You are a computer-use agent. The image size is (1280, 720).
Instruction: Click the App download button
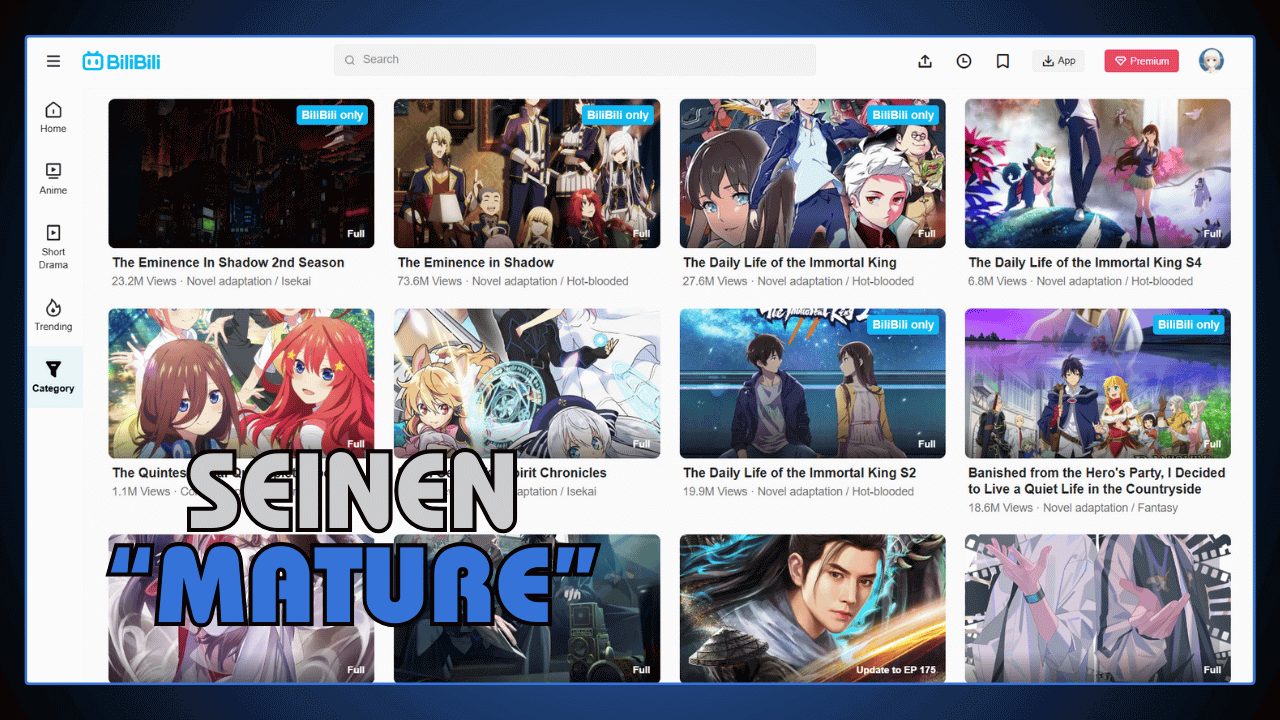tap(1058, 60)
